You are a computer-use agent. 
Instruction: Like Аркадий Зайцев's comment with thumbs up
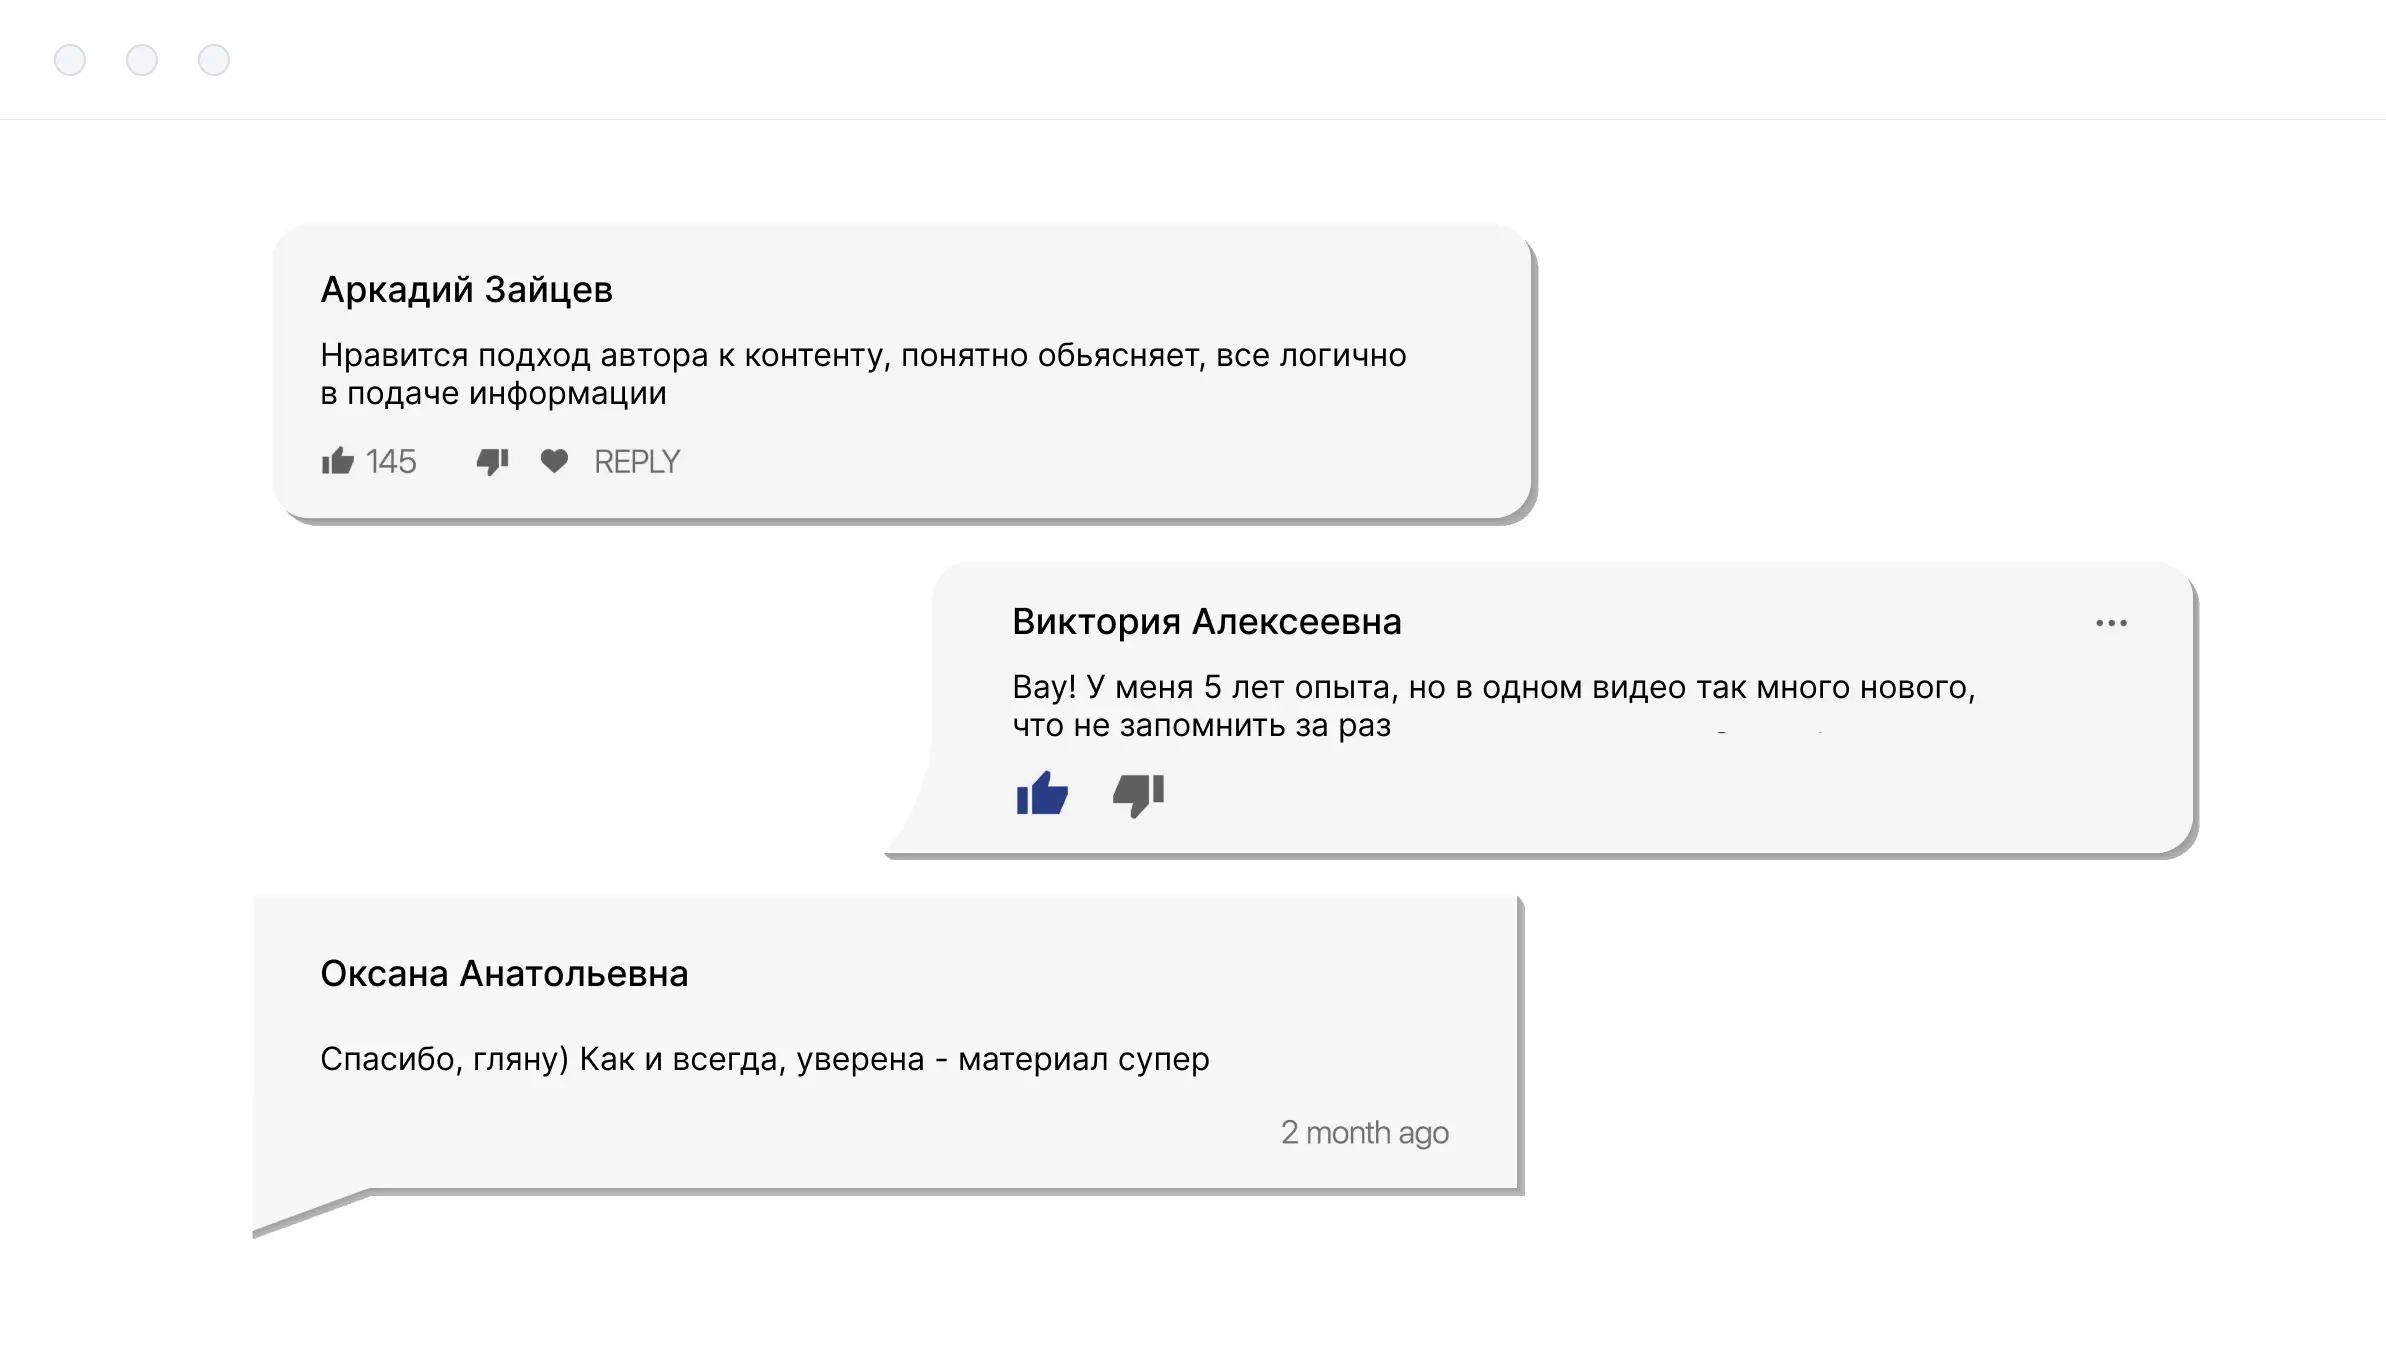click(x=338, y=461)
